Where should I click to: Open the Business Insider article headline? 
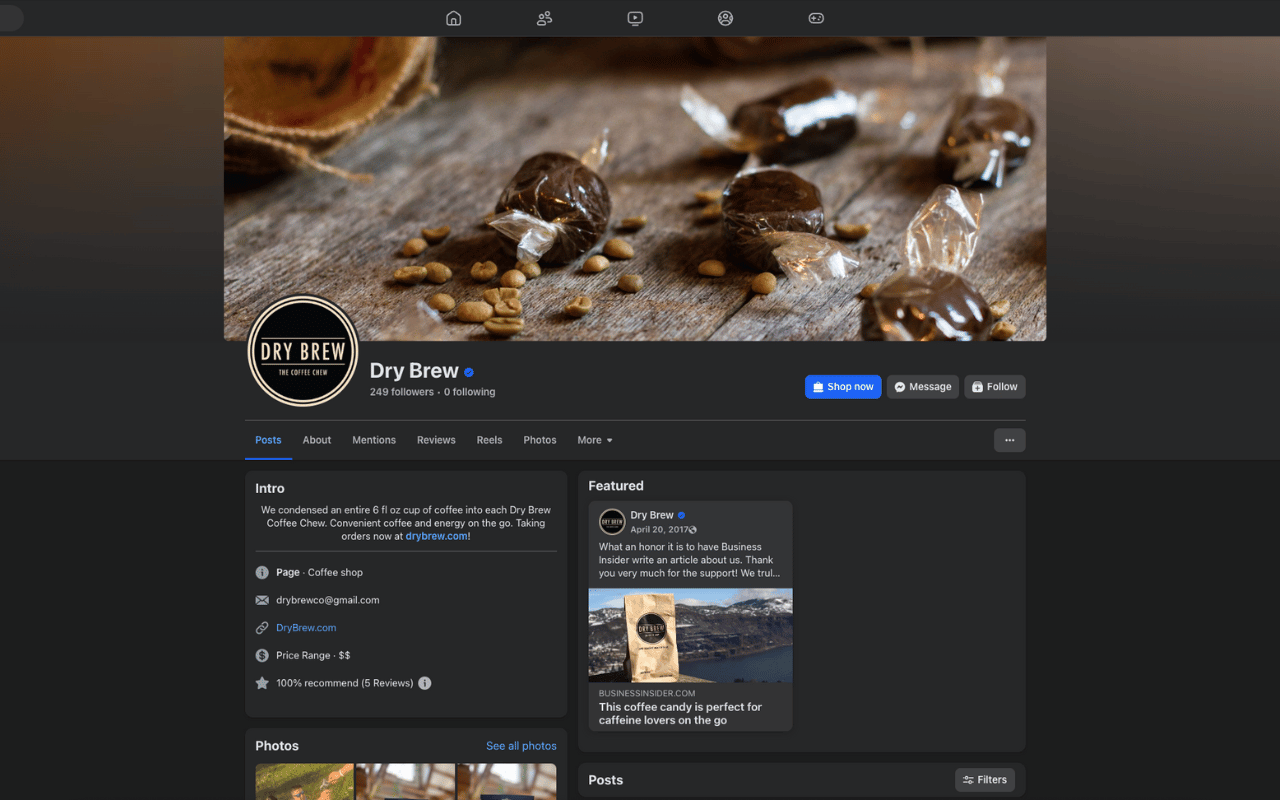[x=680, y=713]
